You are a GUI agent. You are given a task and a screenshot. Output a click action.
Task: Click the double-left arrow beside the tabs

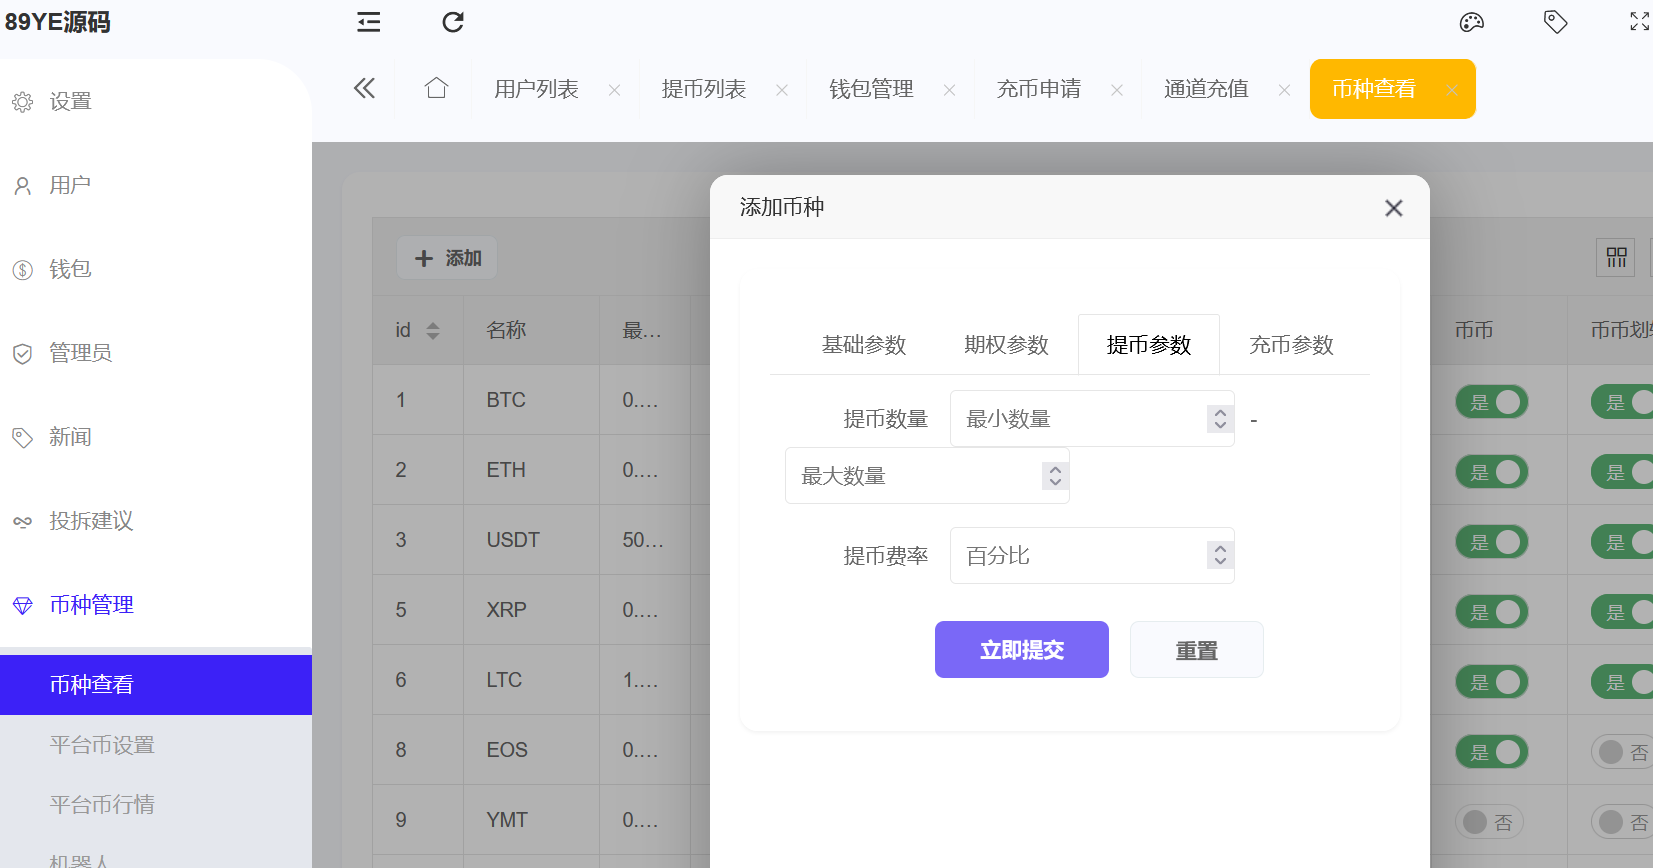point(364,89)
